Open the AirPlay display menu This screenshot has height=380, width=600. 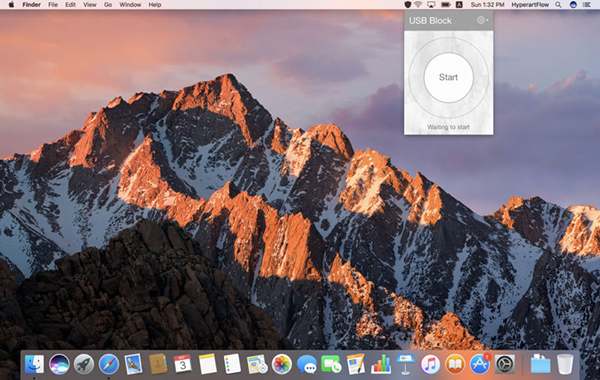coord(431,5)
